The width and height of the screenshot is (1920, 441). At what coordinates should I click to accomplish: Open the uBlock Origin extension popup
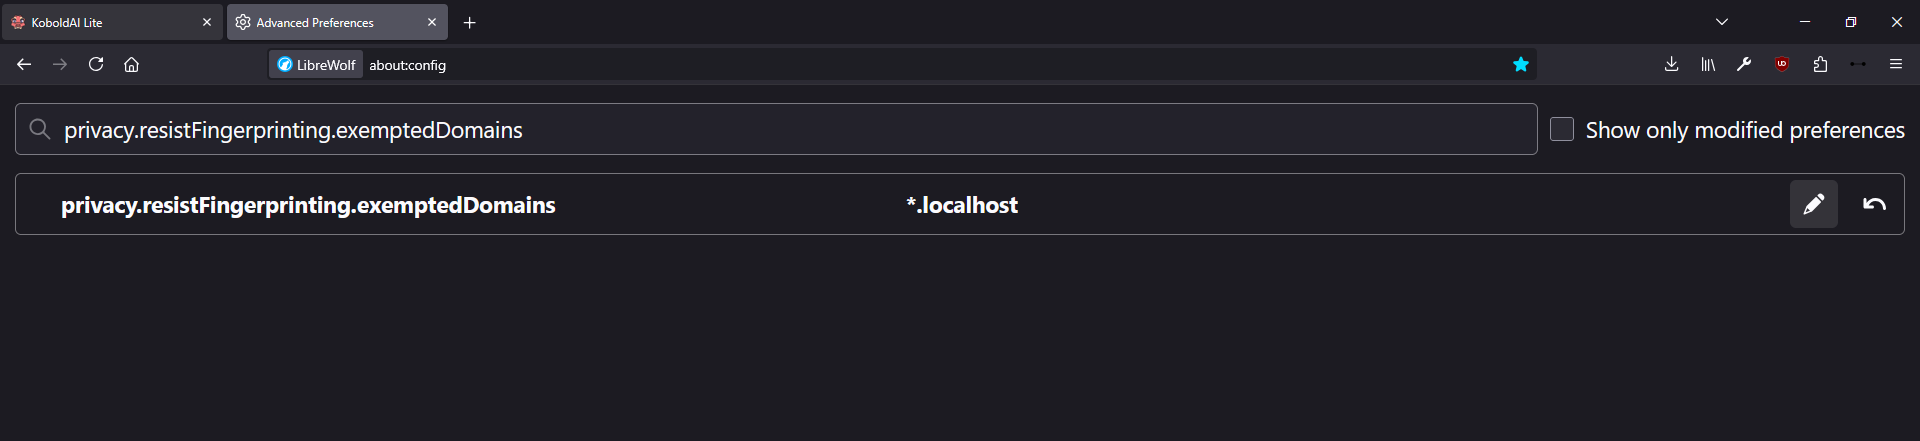tap(1782, 64)
